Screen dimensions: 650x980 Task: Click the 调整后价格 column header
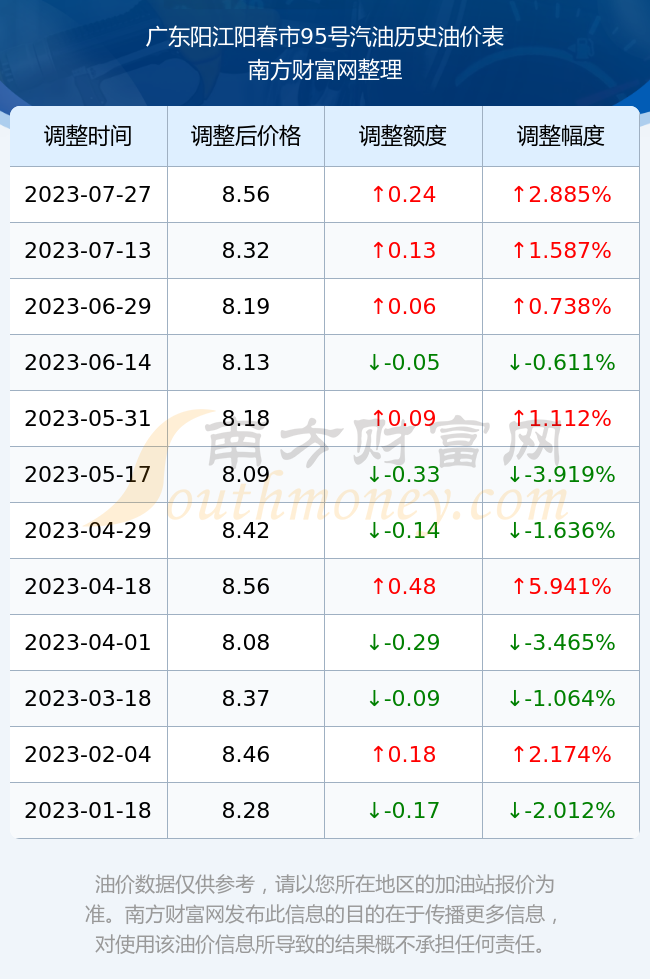click(x=246, y=136)
